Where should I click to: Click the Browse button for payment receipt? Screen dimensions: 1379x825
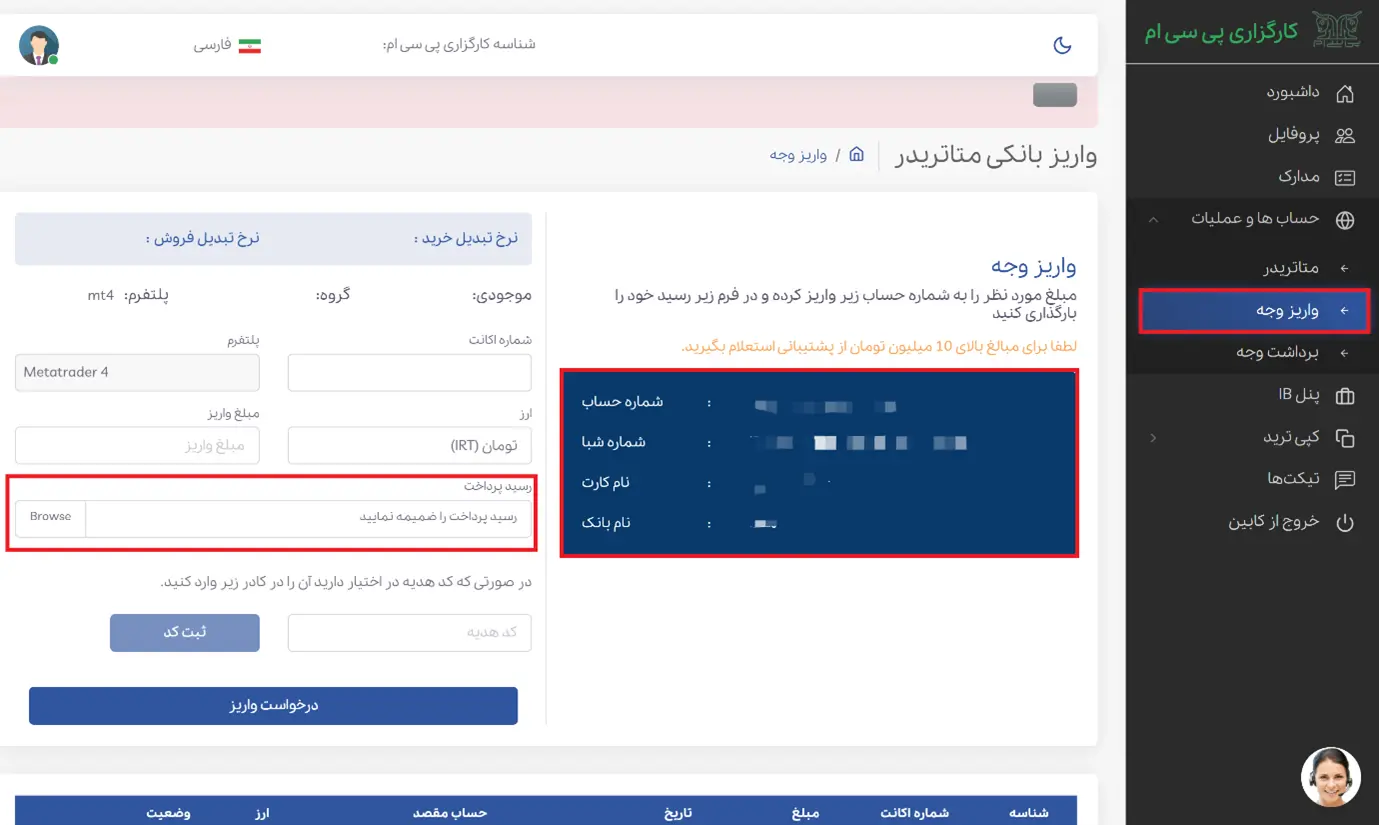[x=50, y=517]
